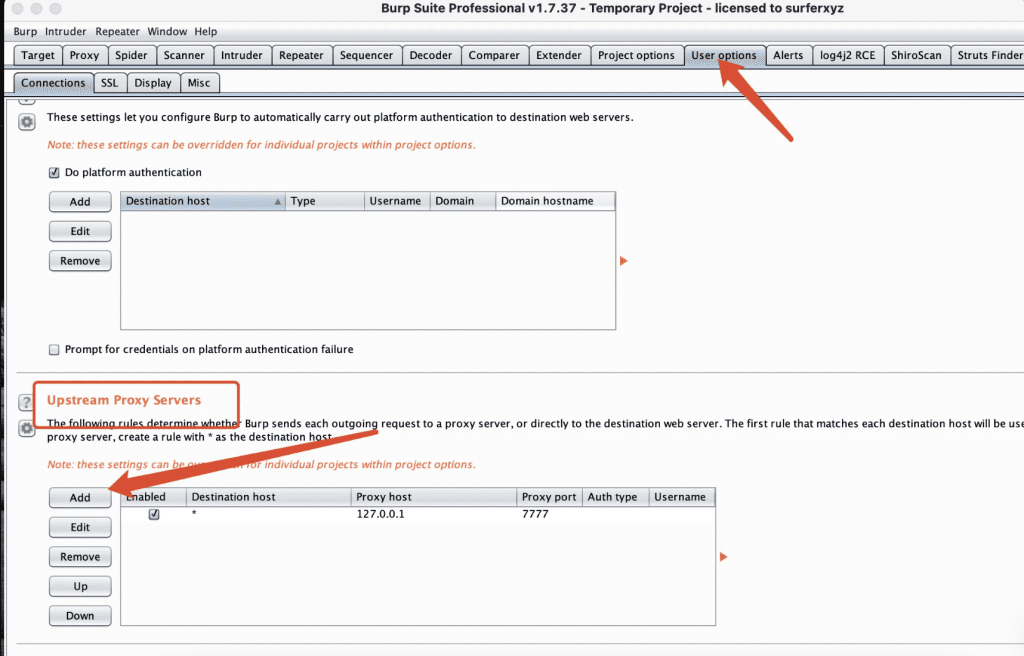Open the Struts Finder tab
Viewport: 1024px width, 656px height.
(987, 56)
